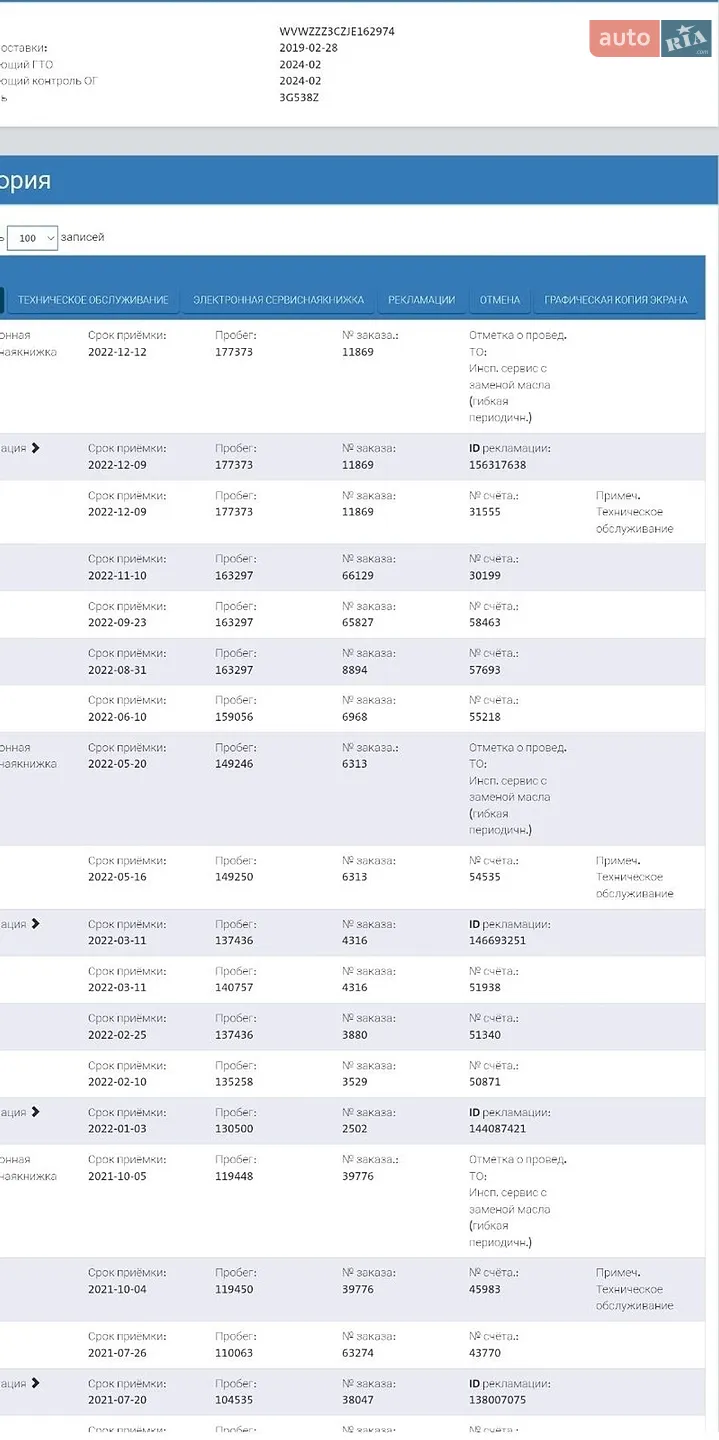This screenshot has height=1440, width=719.
Task: Select the VIN number WVWZZZ3CZJE162974
Action: 337,32
